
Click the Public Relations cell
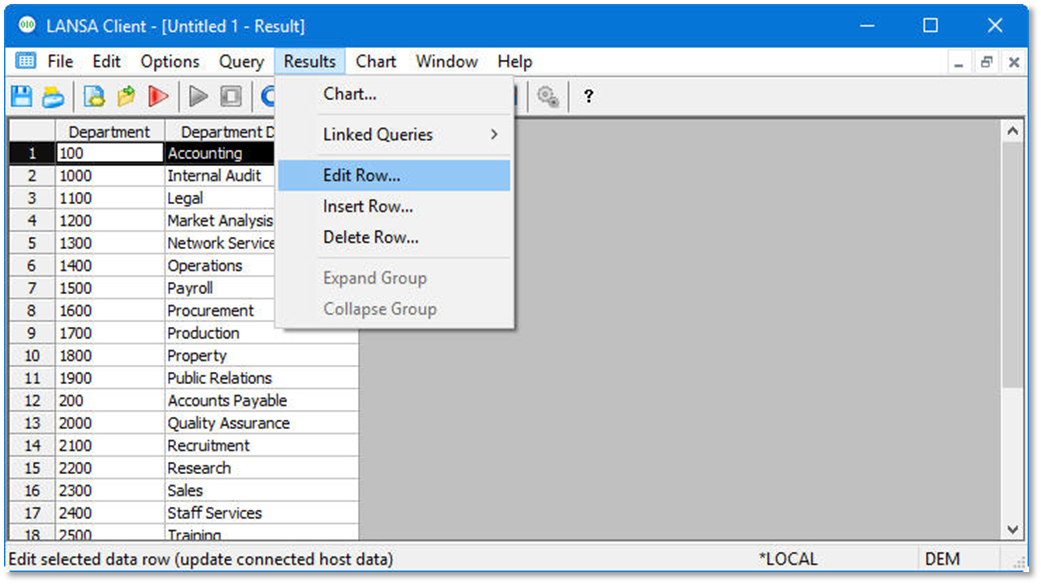coord(262,378)
